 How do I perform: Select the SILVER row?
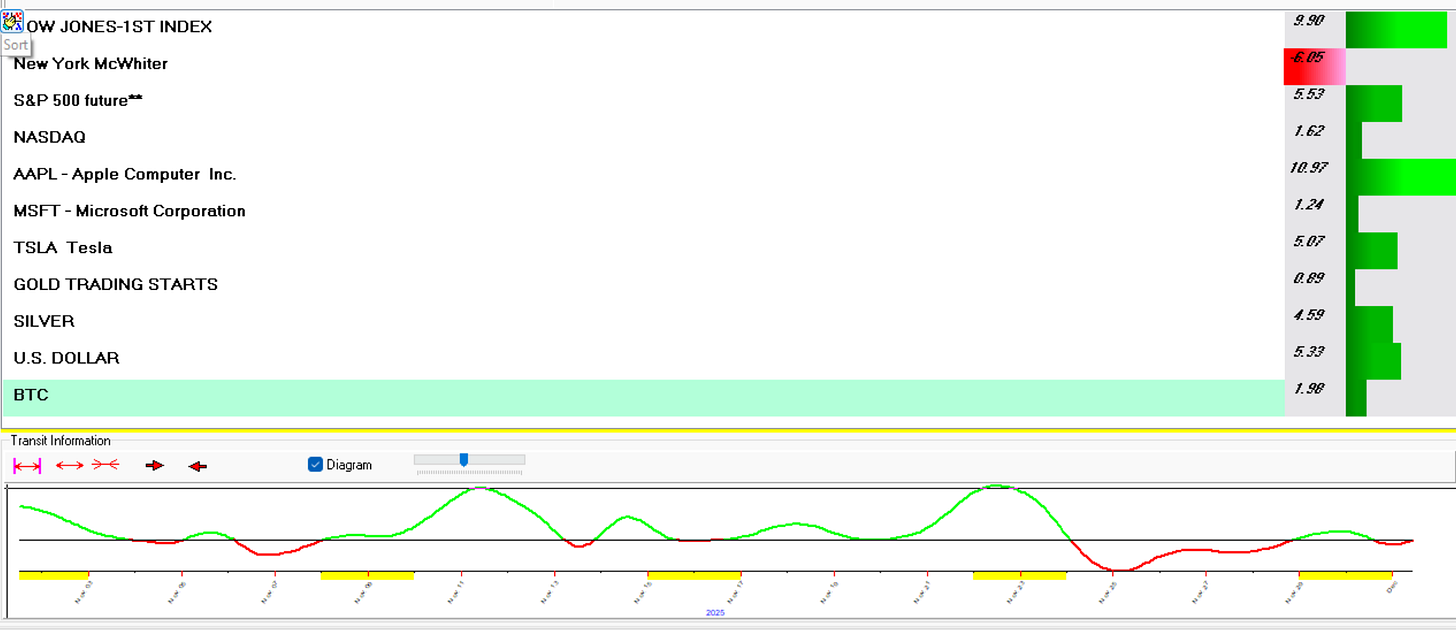pos(643,322)
